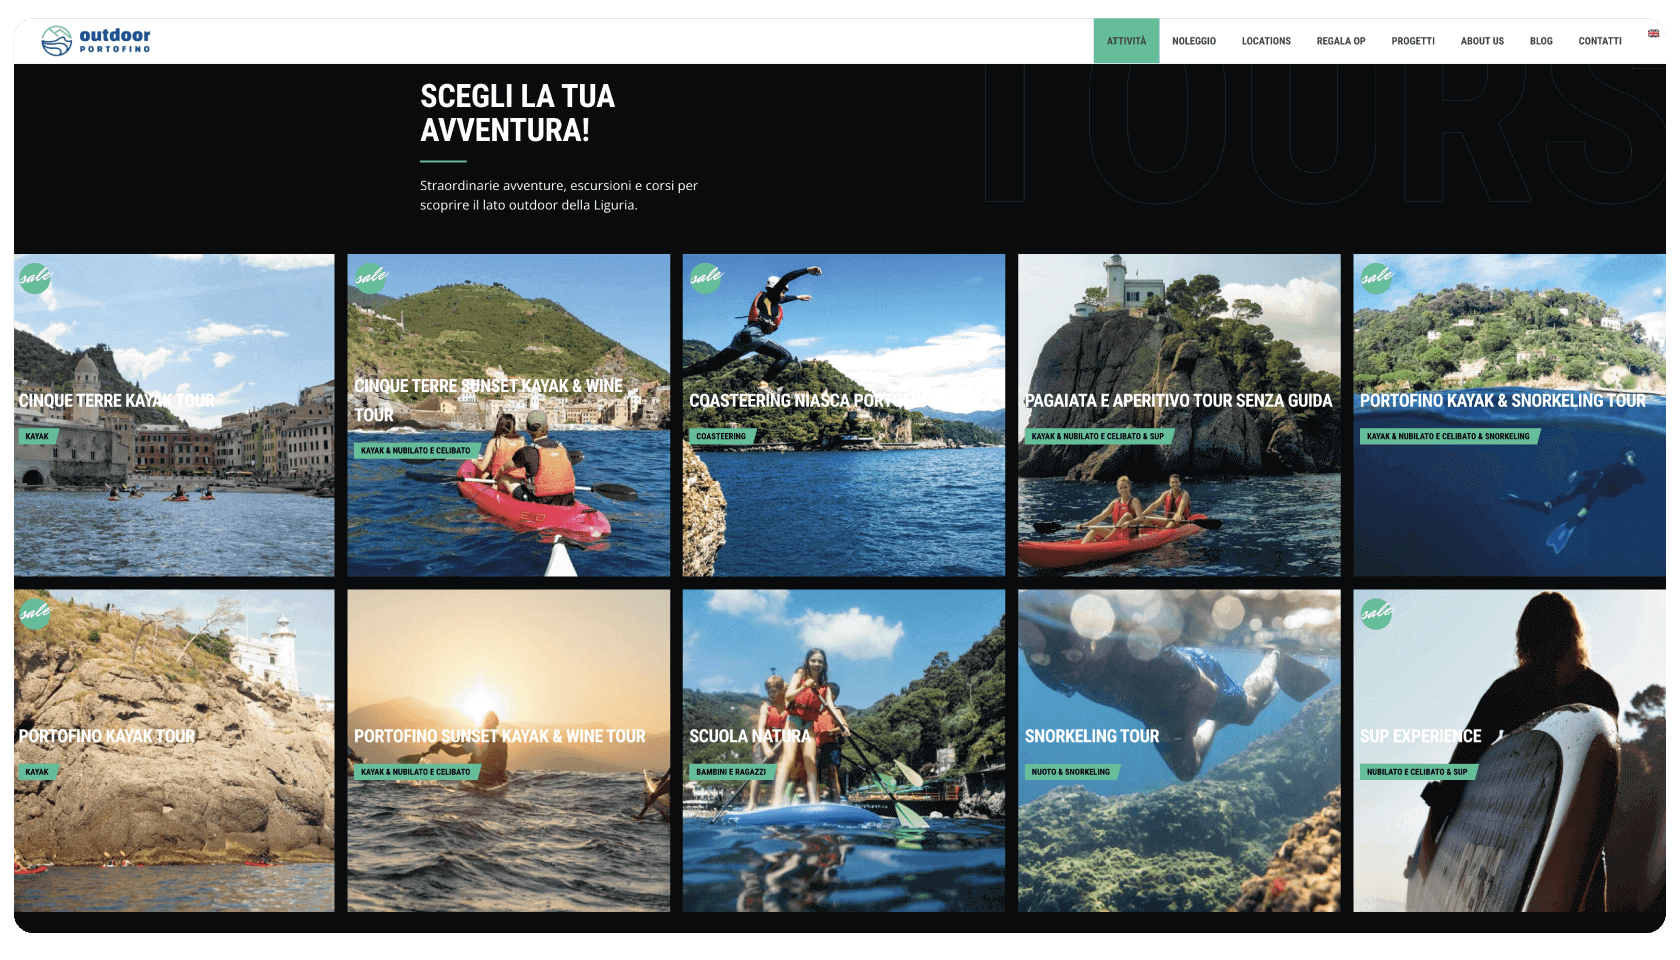The width and height of the screenshot is (1680, 960).
Task: Open the Regala OP menu item
Action: point(1341,41)
